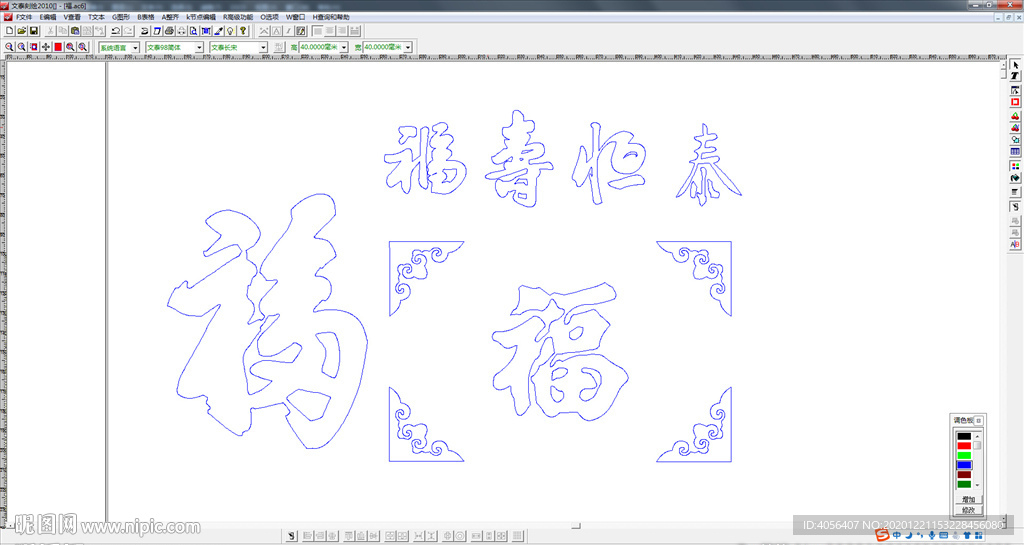
Task: Click the Sogou input method S icon
Action: click(882, 535)
